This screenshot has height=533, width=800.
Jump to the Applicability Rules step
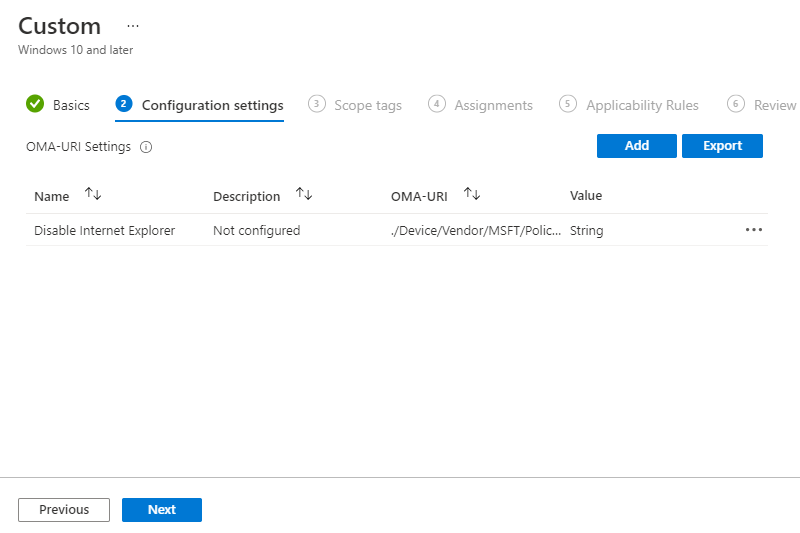[x=642, y=105]
